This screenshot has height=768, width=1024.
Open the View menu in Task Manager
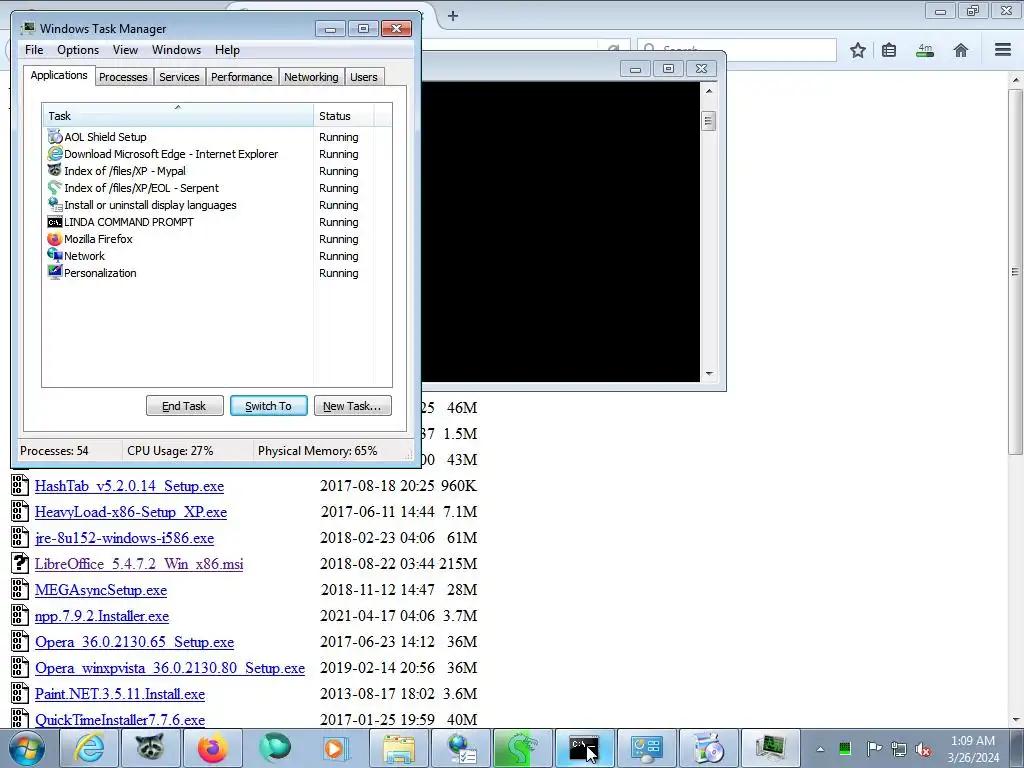coord(125,50)
